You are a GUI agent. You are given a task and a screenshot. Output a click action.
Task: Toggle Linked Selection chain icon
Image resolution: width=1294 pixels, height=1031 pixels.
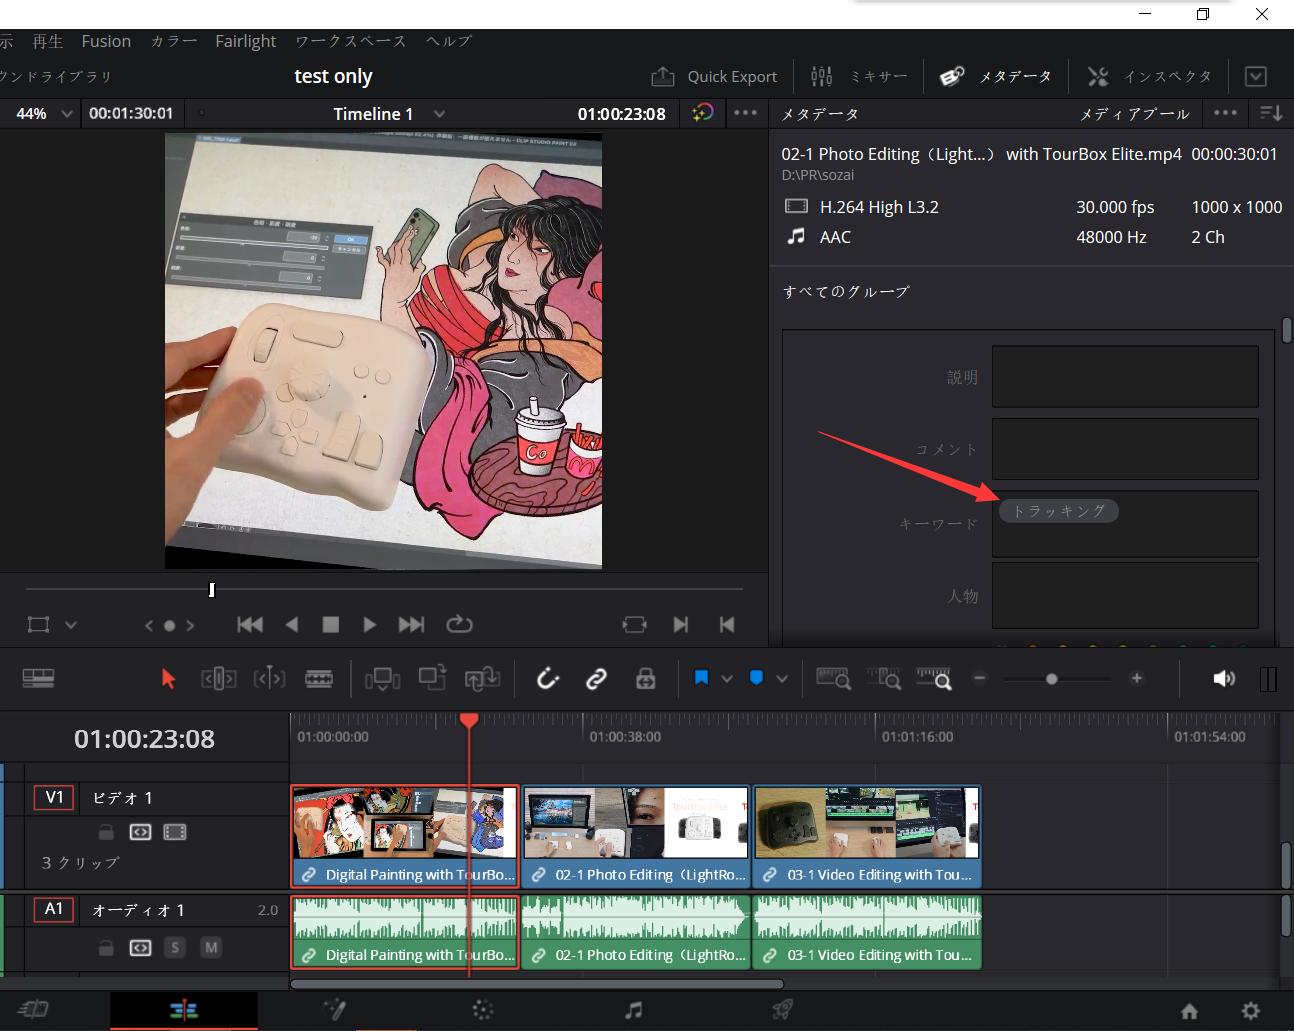597,679
